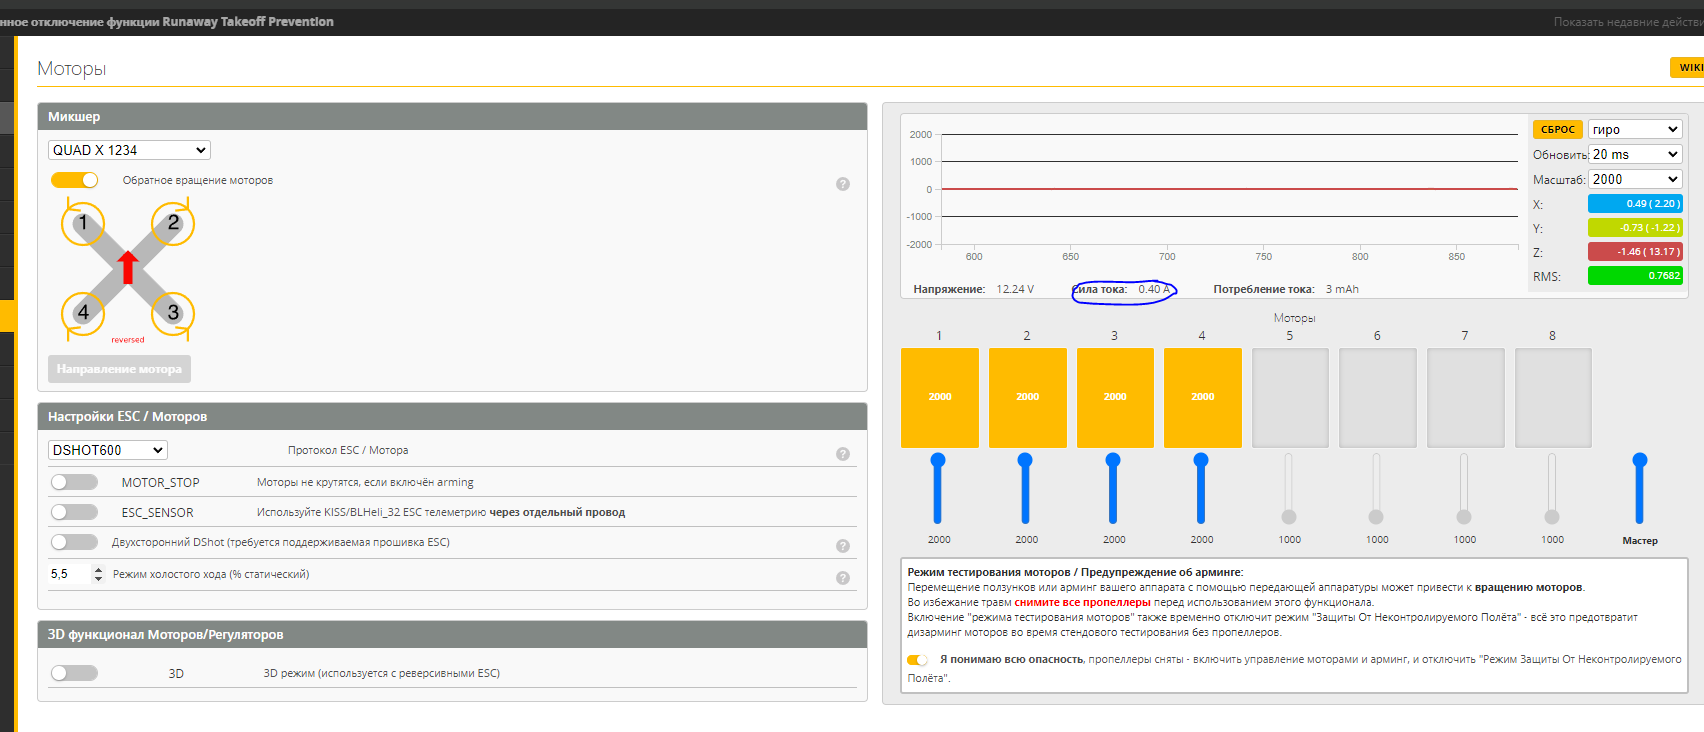The height and width of the screenshot is (732, 1704).
Task: Click disabled motor 6 slider
Action: coord(1376,488)
